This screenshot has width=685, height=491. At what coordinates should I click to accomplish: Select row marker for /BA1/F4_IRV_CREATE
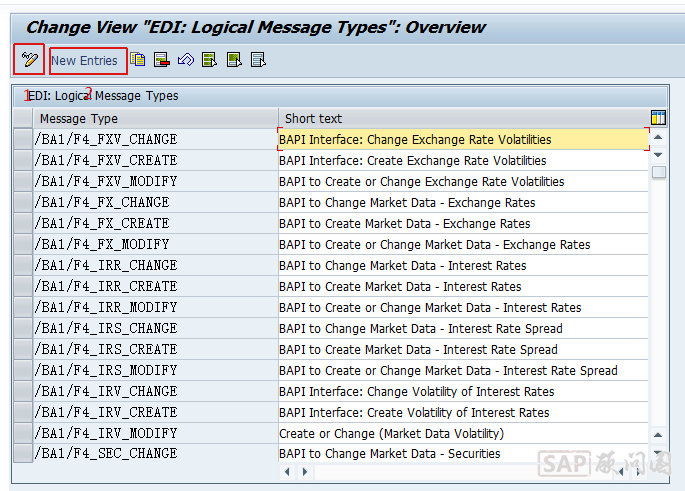tap(23, 413)
